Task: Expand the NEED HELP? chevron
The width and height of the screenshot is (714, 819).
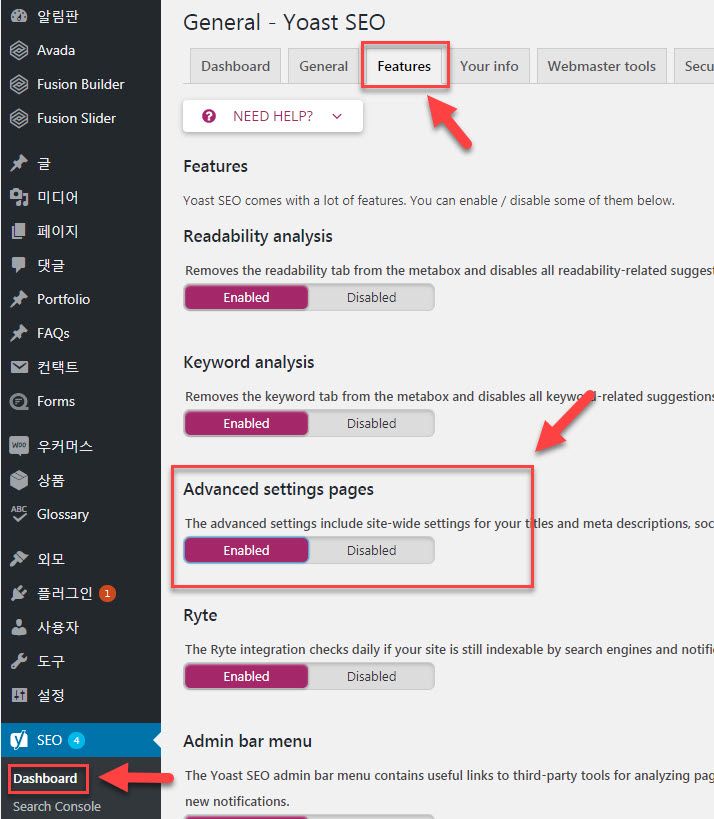Action: tap(337, 116)
